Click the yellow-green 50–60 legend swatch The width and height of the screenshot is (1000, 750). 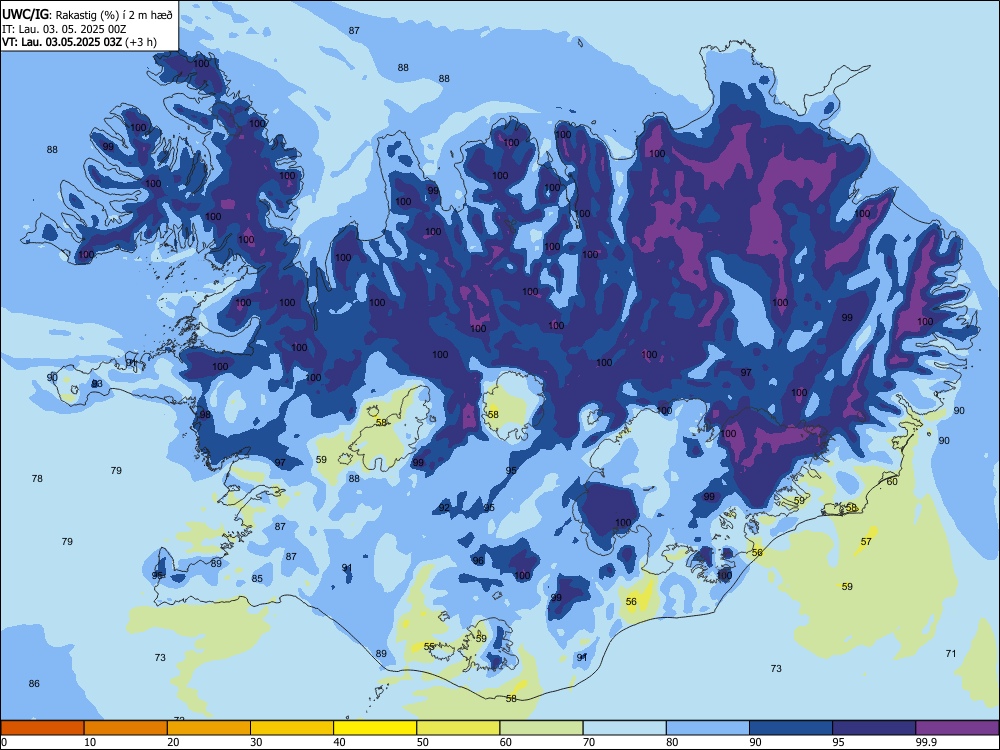459,728
